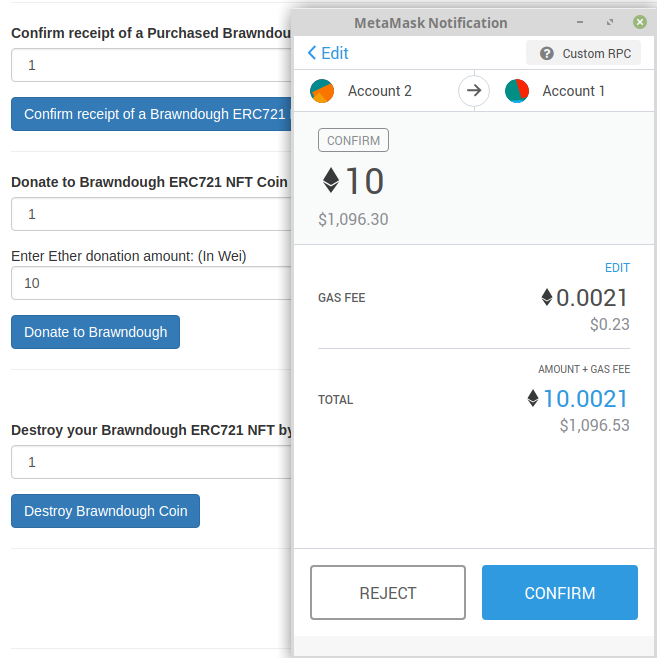
Task: Click the Account 2 avatar icon
Action: tap(322, 91)
